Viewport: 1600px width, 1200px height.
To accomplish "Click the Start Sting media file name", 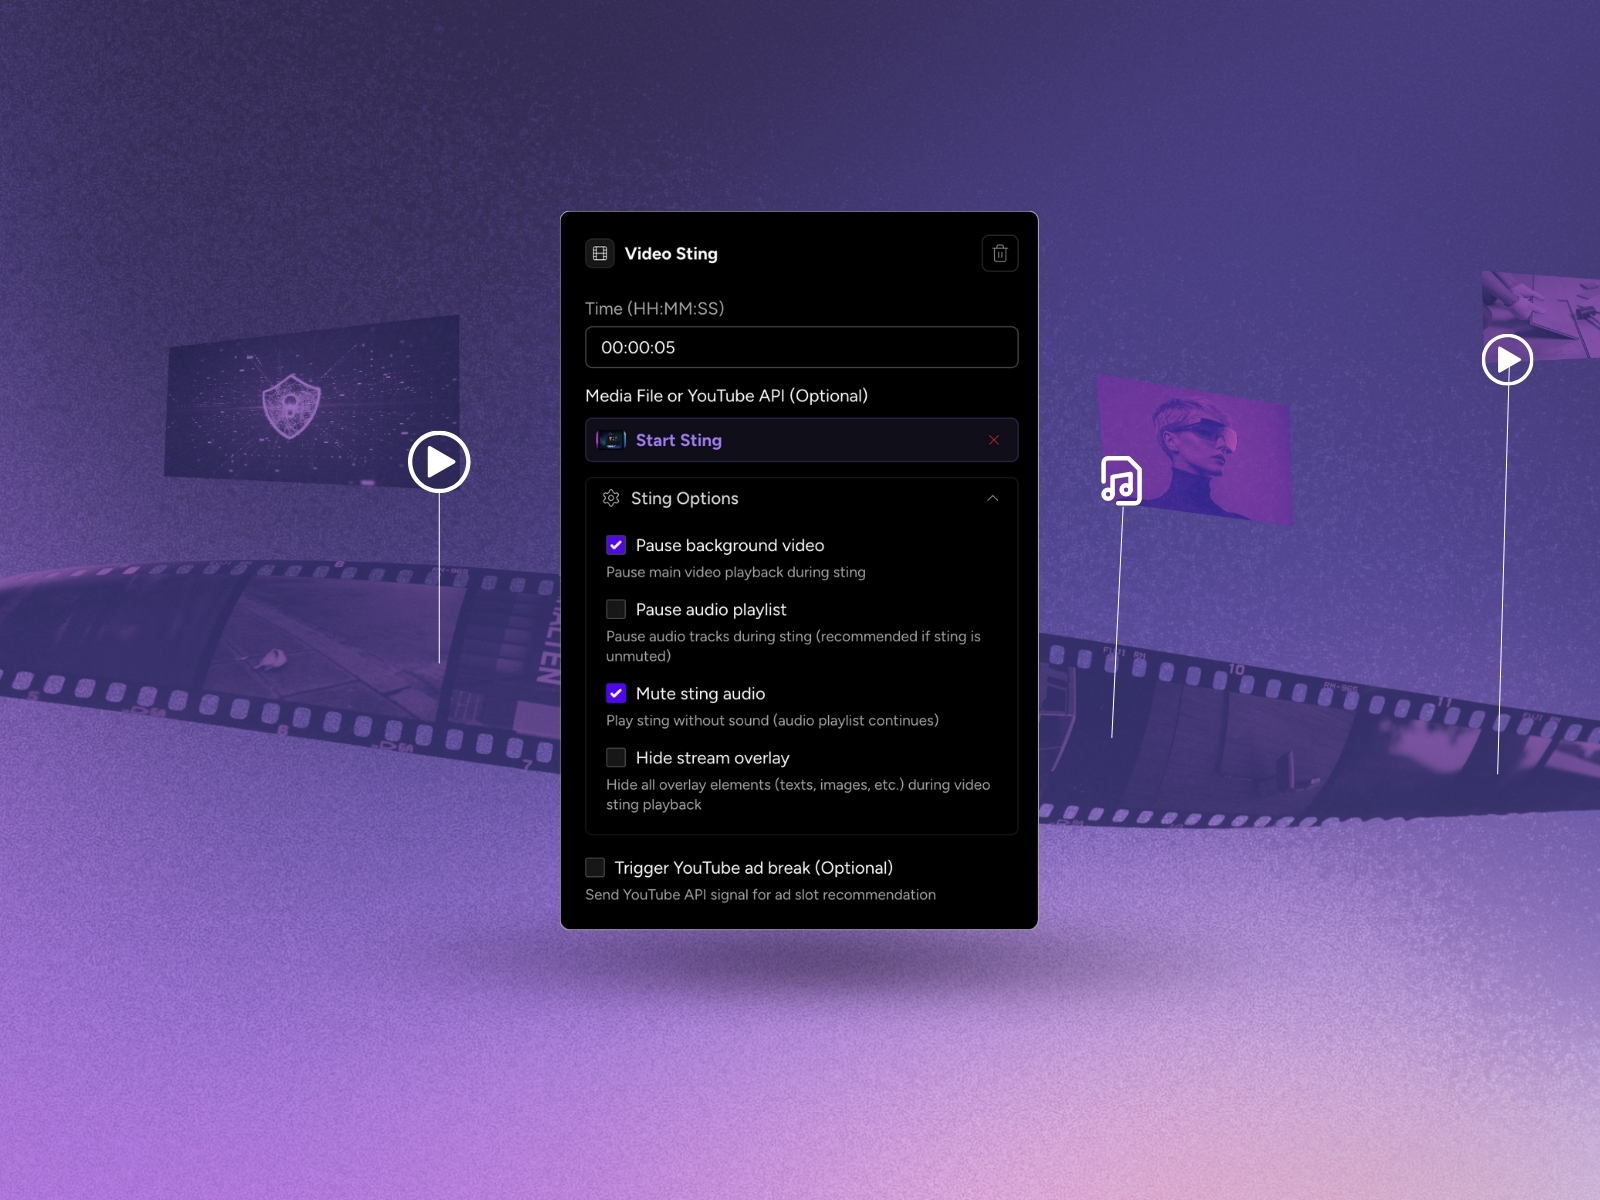I will tap(678, 440).
